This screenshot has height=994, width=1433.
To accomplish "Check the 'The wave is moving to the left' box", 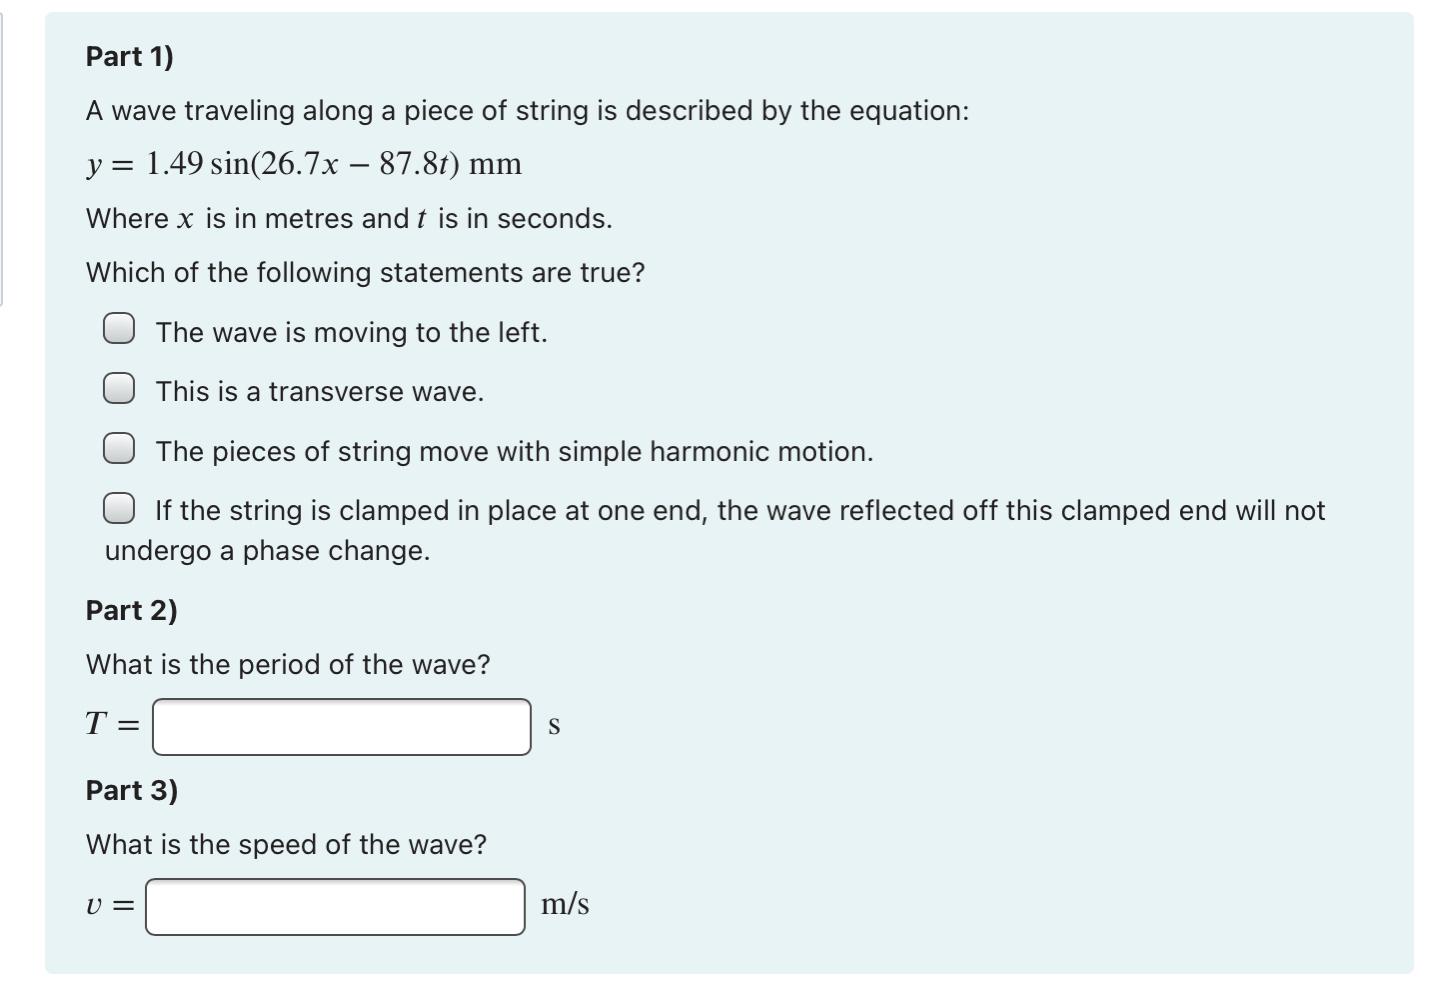I will pos(119,327).
